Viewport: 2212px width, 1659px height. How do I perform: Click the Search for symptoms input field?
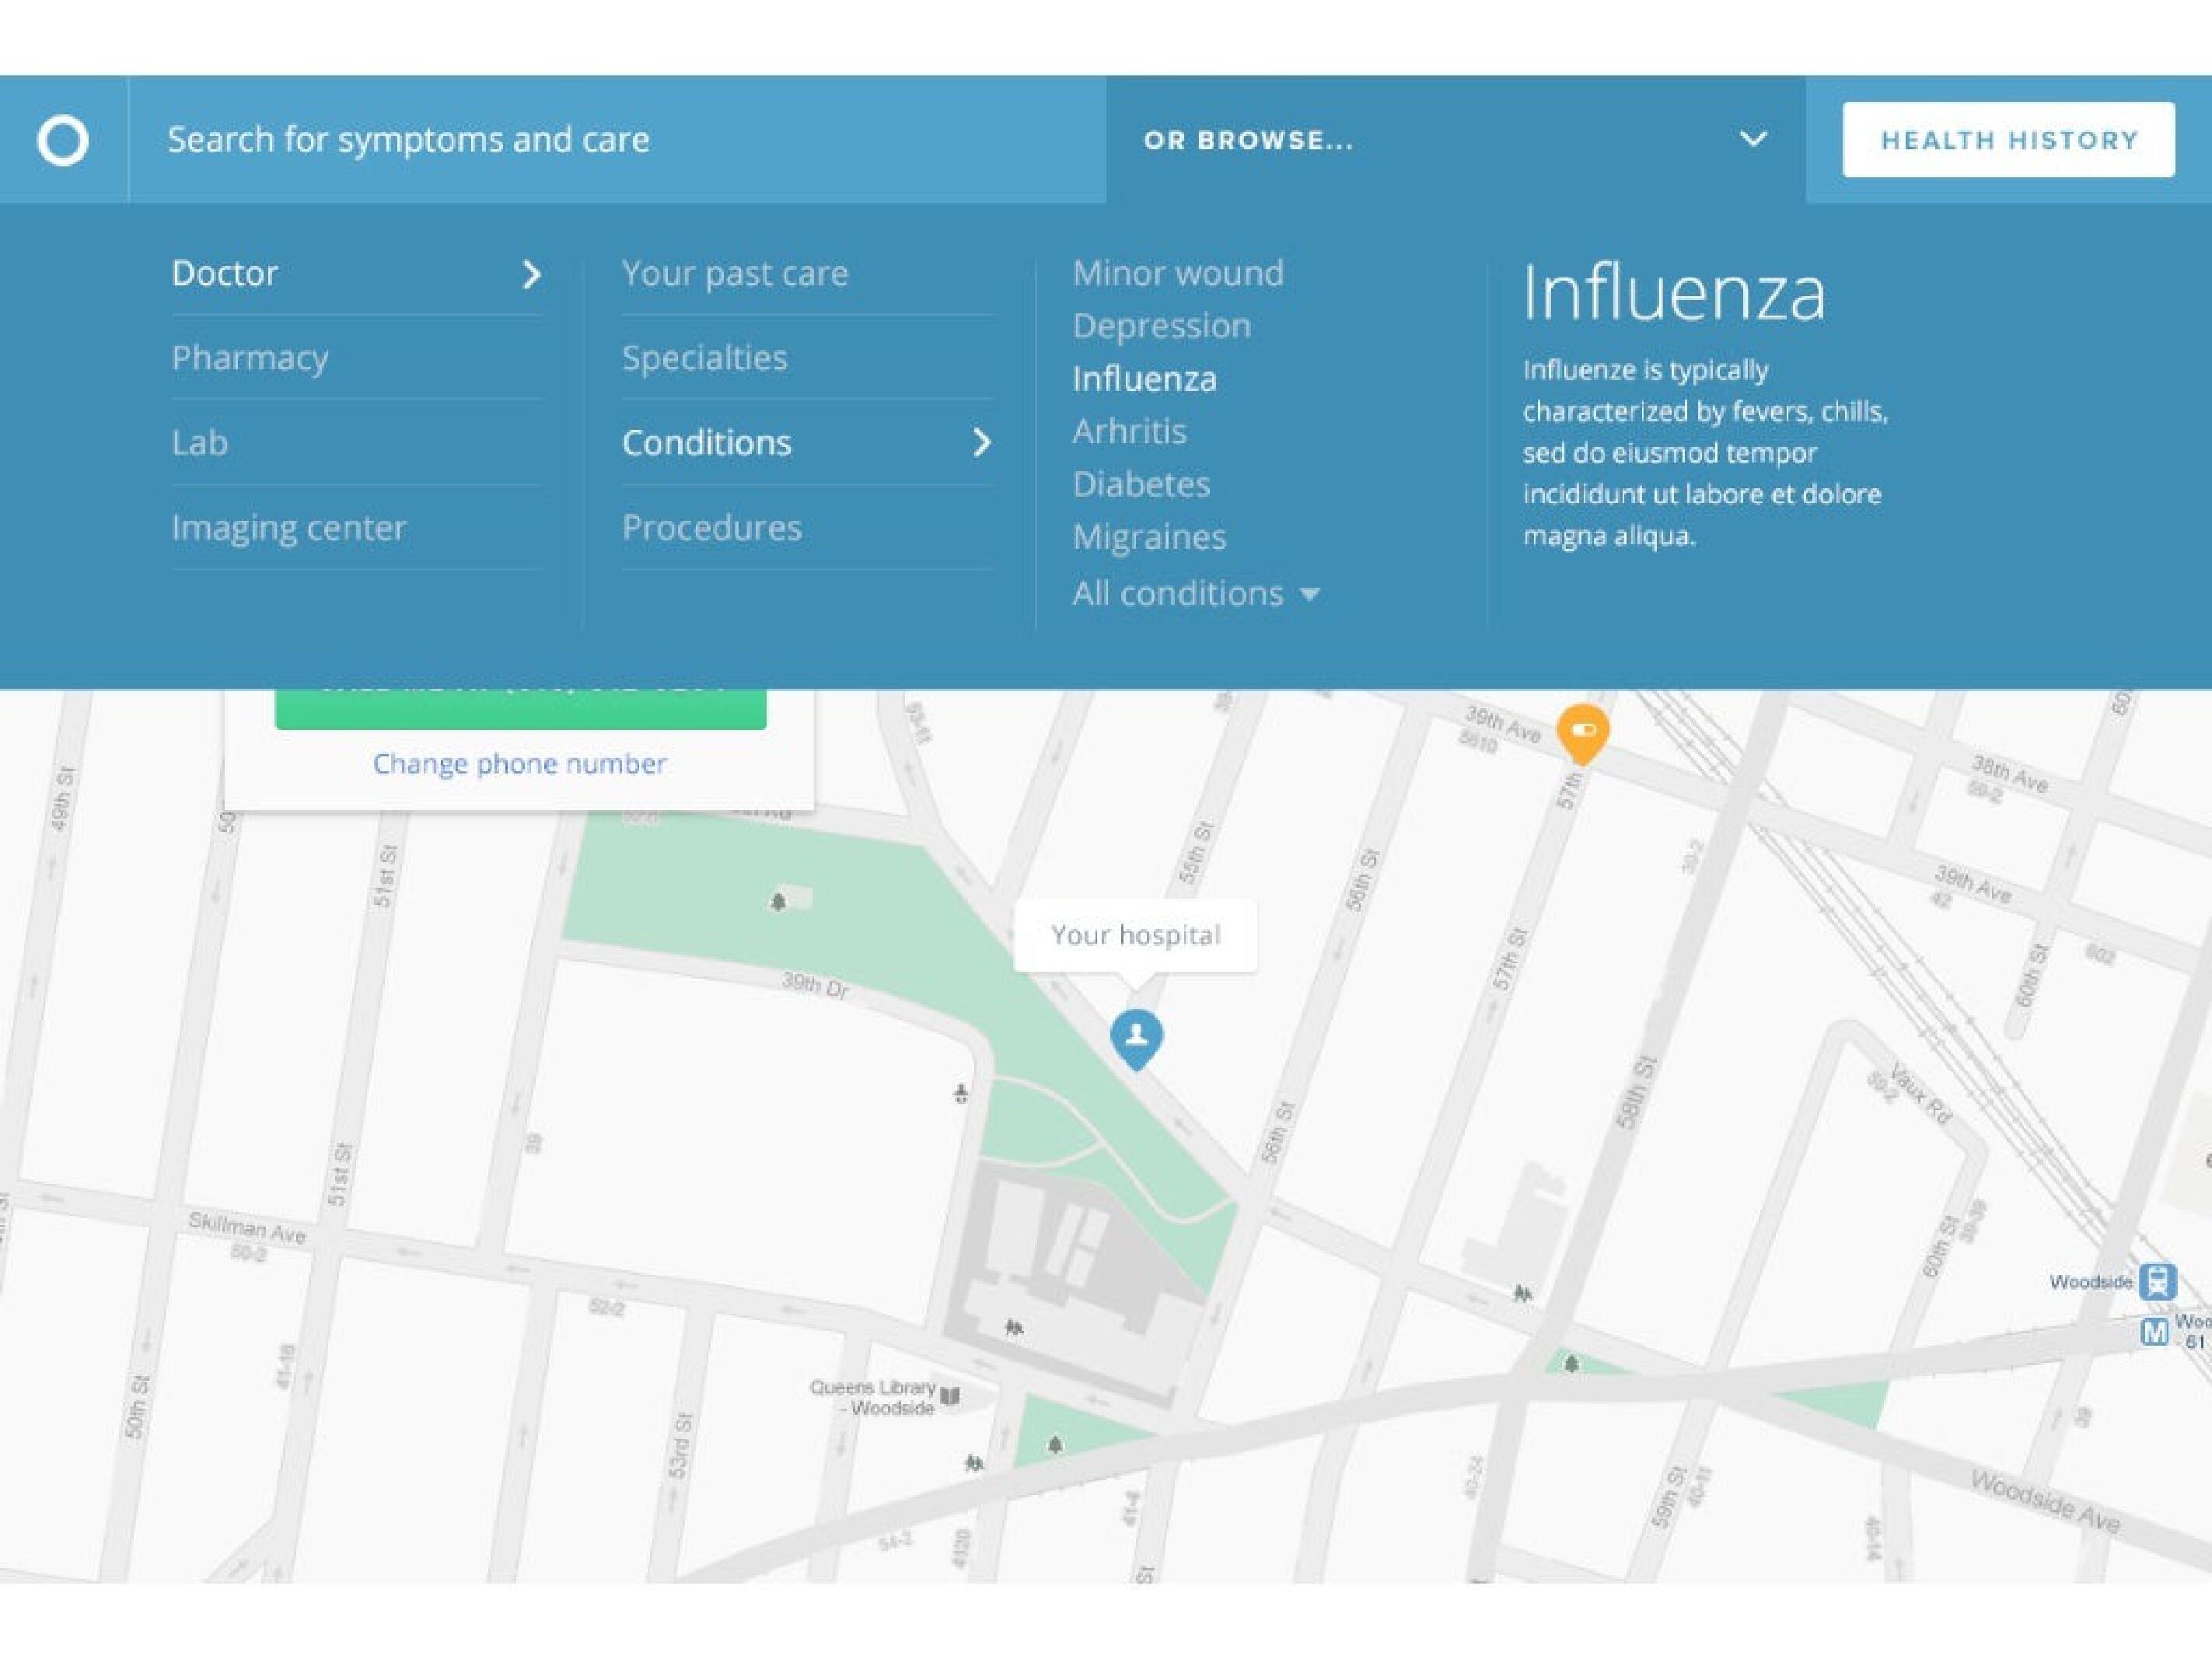617,139
